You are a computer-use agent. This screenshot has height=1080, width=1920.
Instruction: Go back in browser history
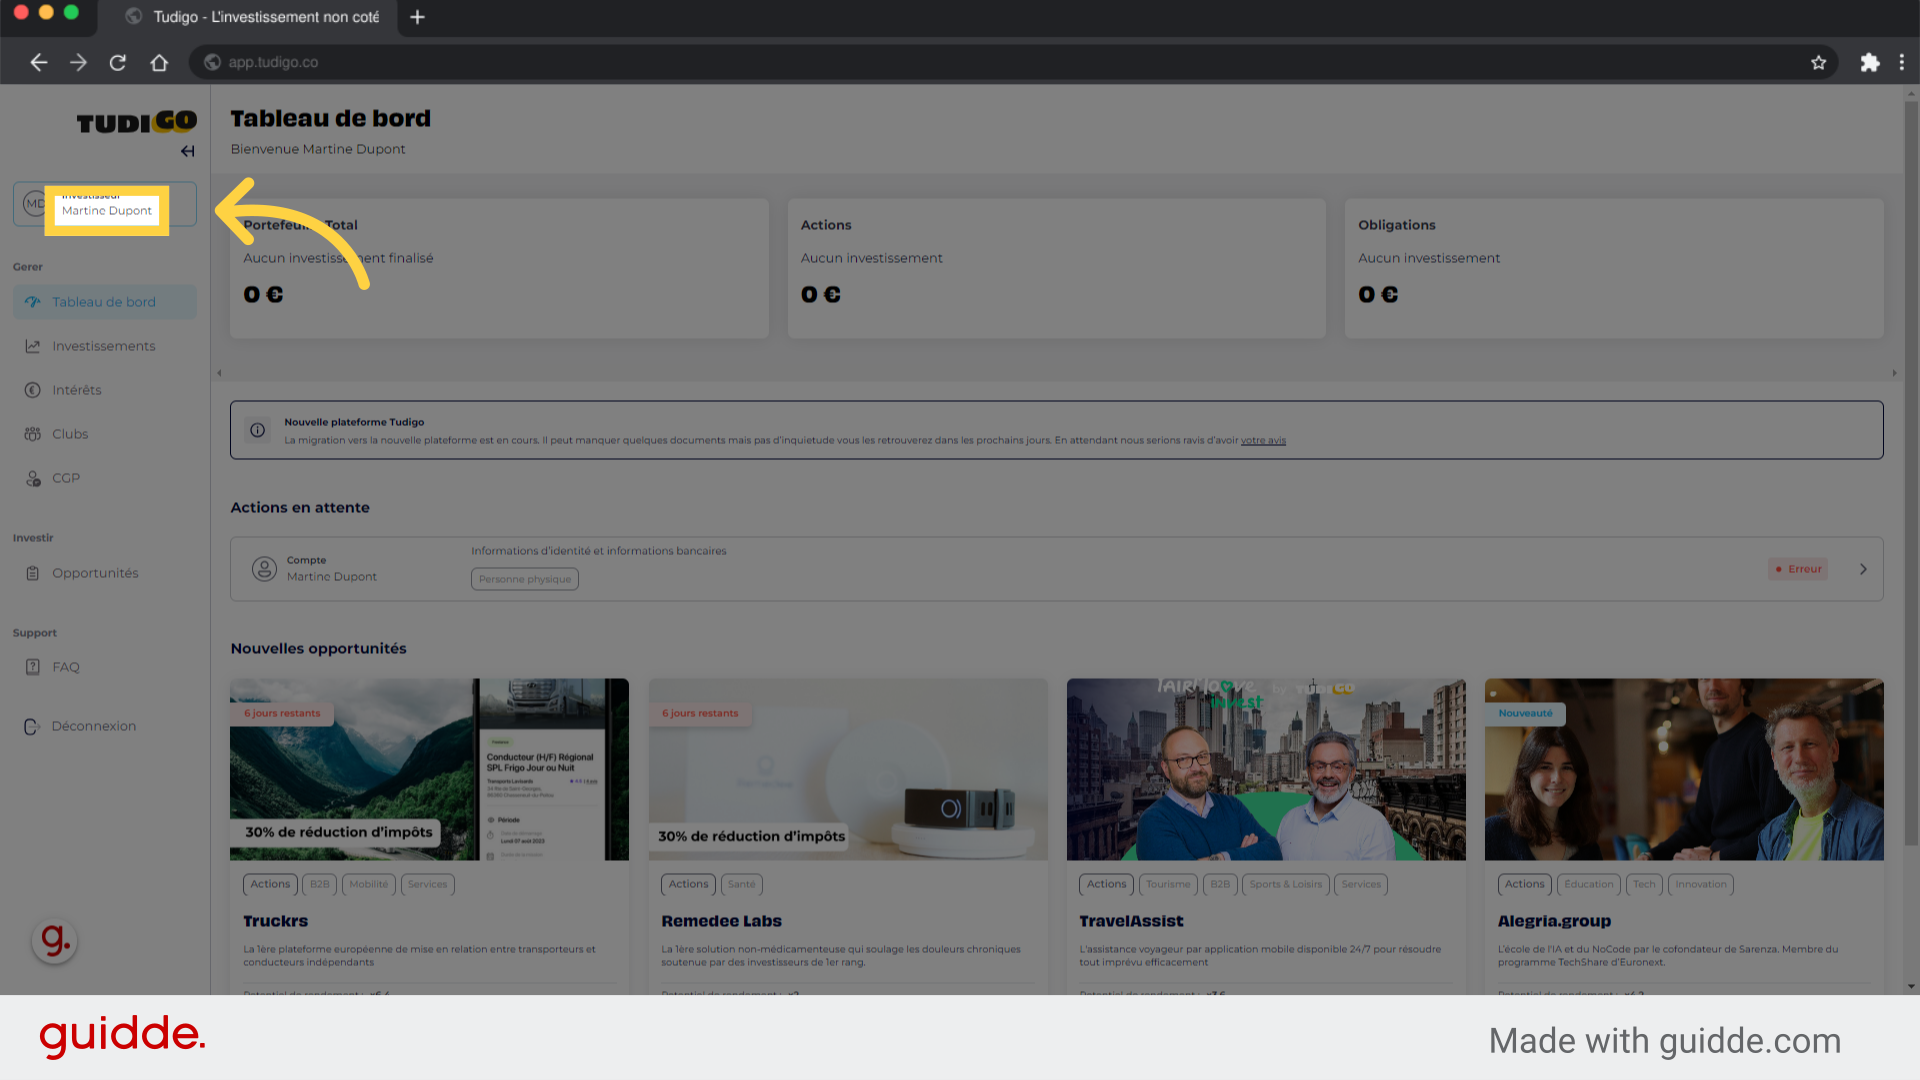coord(39,62)
